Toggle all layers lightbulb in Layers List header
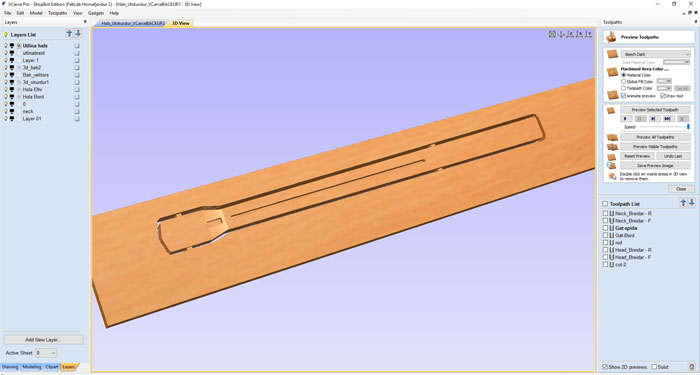The height and width of the screenshot is (375, 700). pyautogui.click(x=6, y=34)
